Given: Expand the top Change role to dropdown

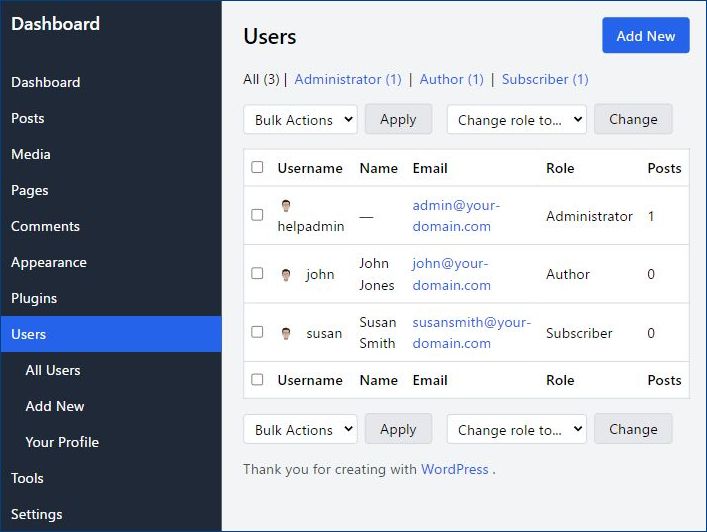Looking at the screenshot, I should [x=517, y=120].
